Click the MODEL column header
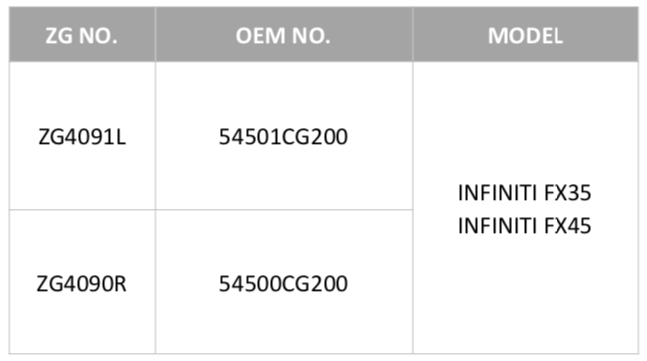The height and width of the screenshot is (361, 647). coord(525,35)
